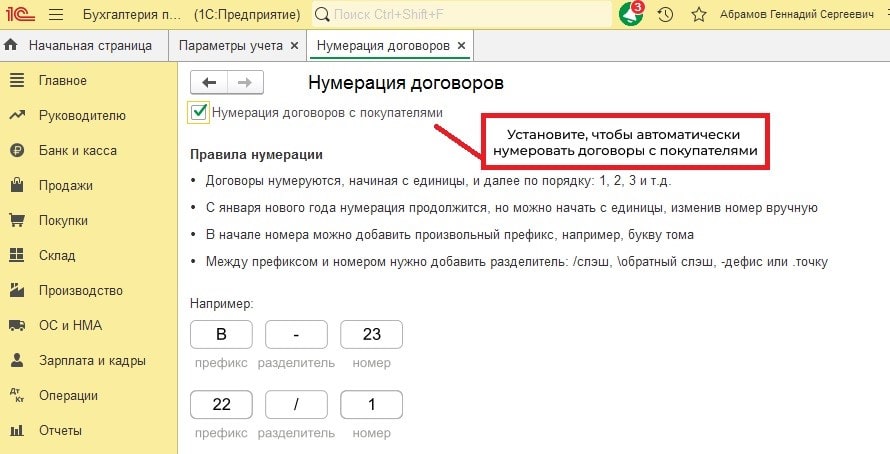This screenshot has width=890, height=454.
Task: Open the Склад section in sidebar
Action: pyautogui.click(x=56, y=255)
